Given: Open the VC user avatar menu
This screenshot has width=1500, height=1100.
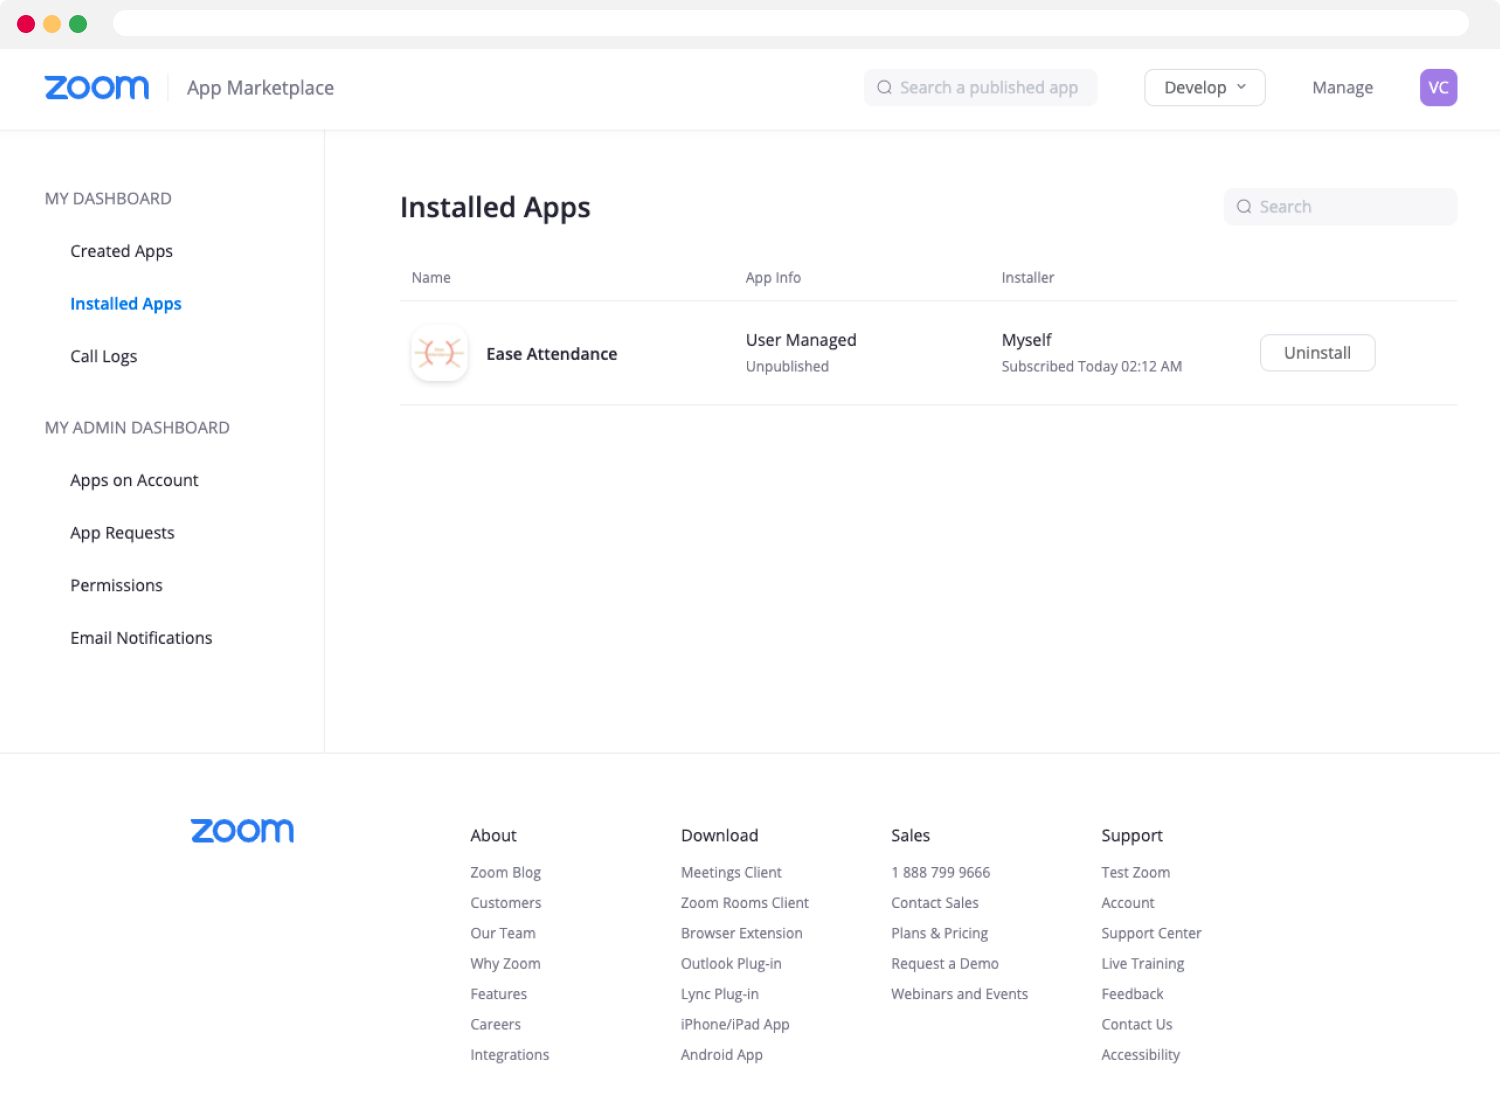Looking at the screenshot, I should point(1438,88).
